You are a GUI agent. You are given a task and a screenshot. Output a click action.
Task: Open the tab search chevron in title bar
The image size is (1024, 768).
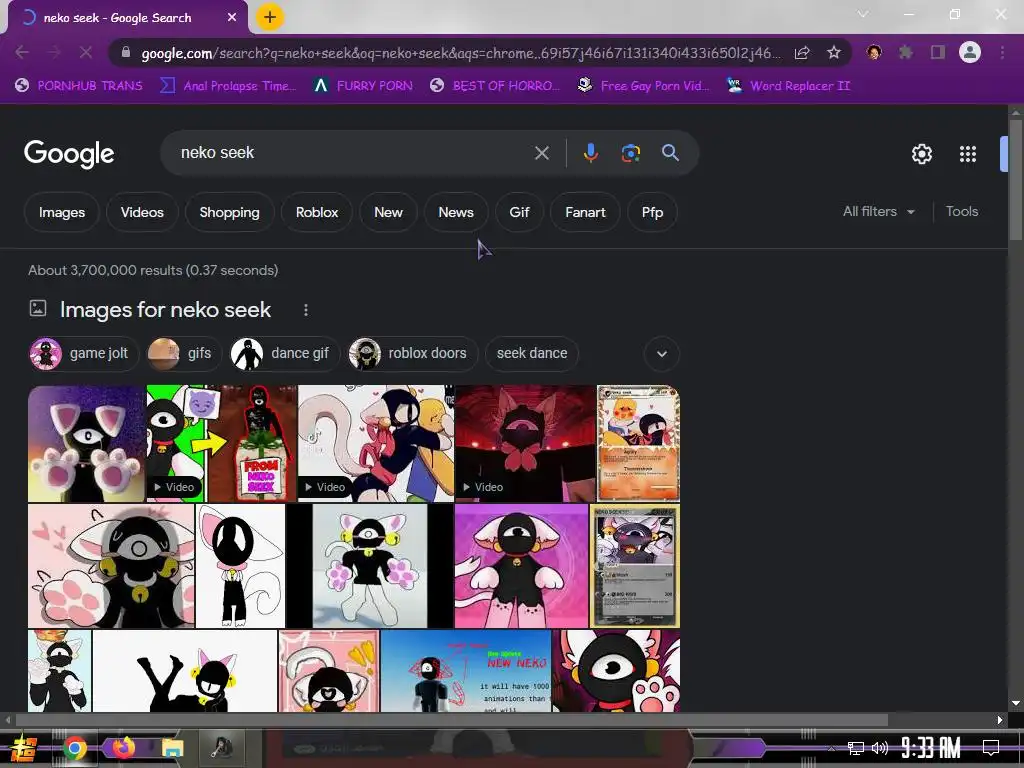(863, 14)
